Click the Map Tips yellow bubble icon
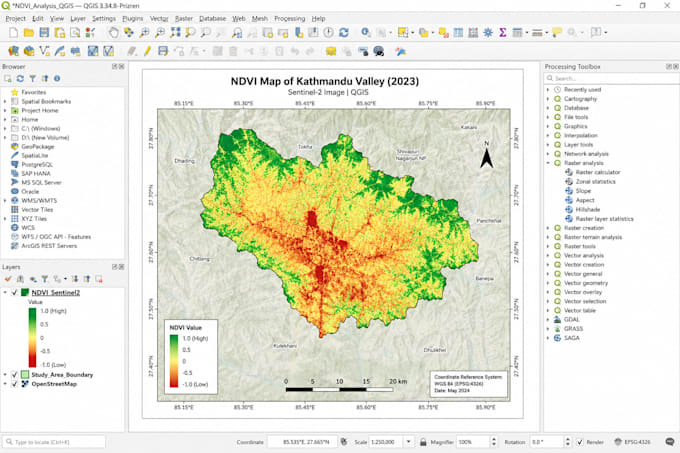This screenshot has width=680, height=453. click(557, 33)
